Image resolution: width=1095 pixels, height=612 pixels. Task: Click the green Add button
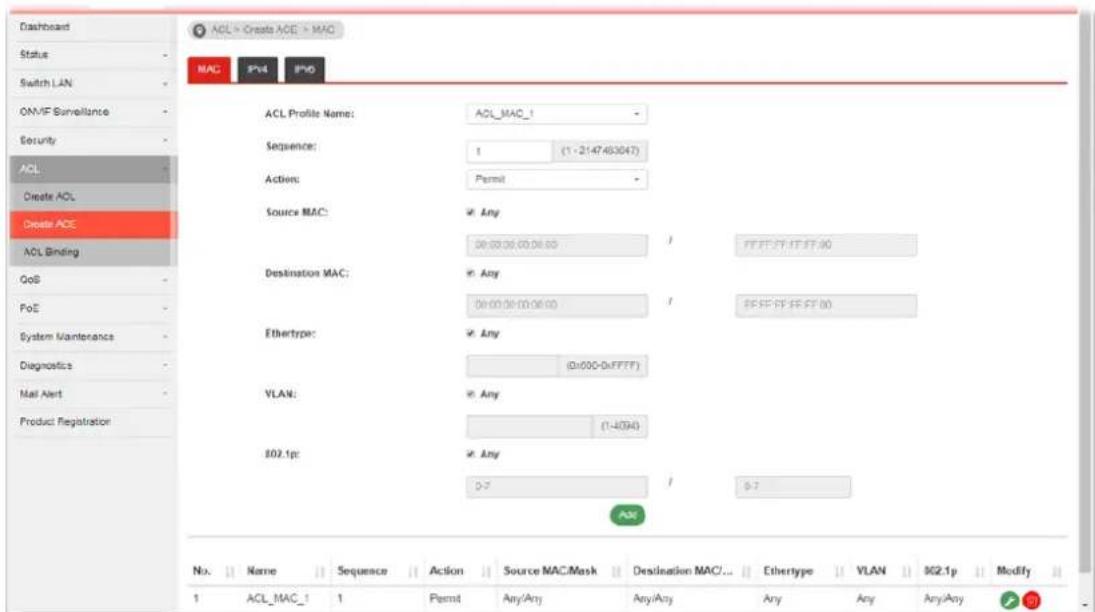click(627, 515)
